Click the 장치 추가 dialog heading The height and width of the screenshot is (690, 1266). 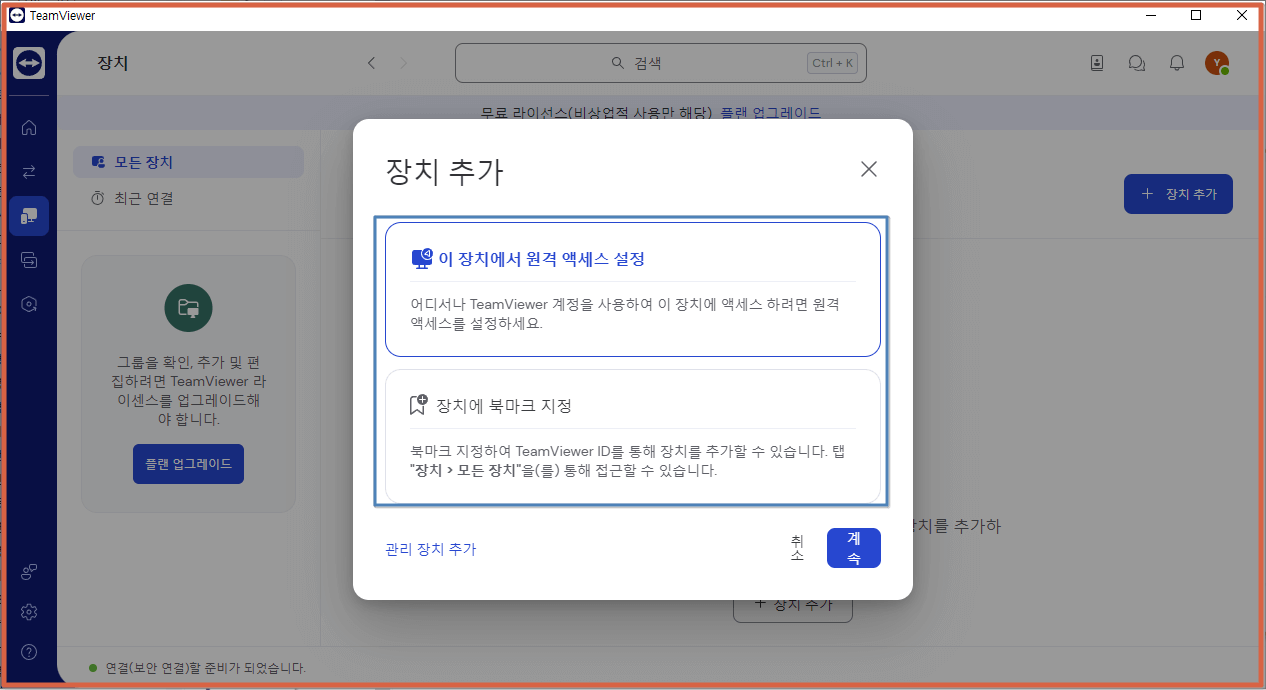tap(445, 172)
